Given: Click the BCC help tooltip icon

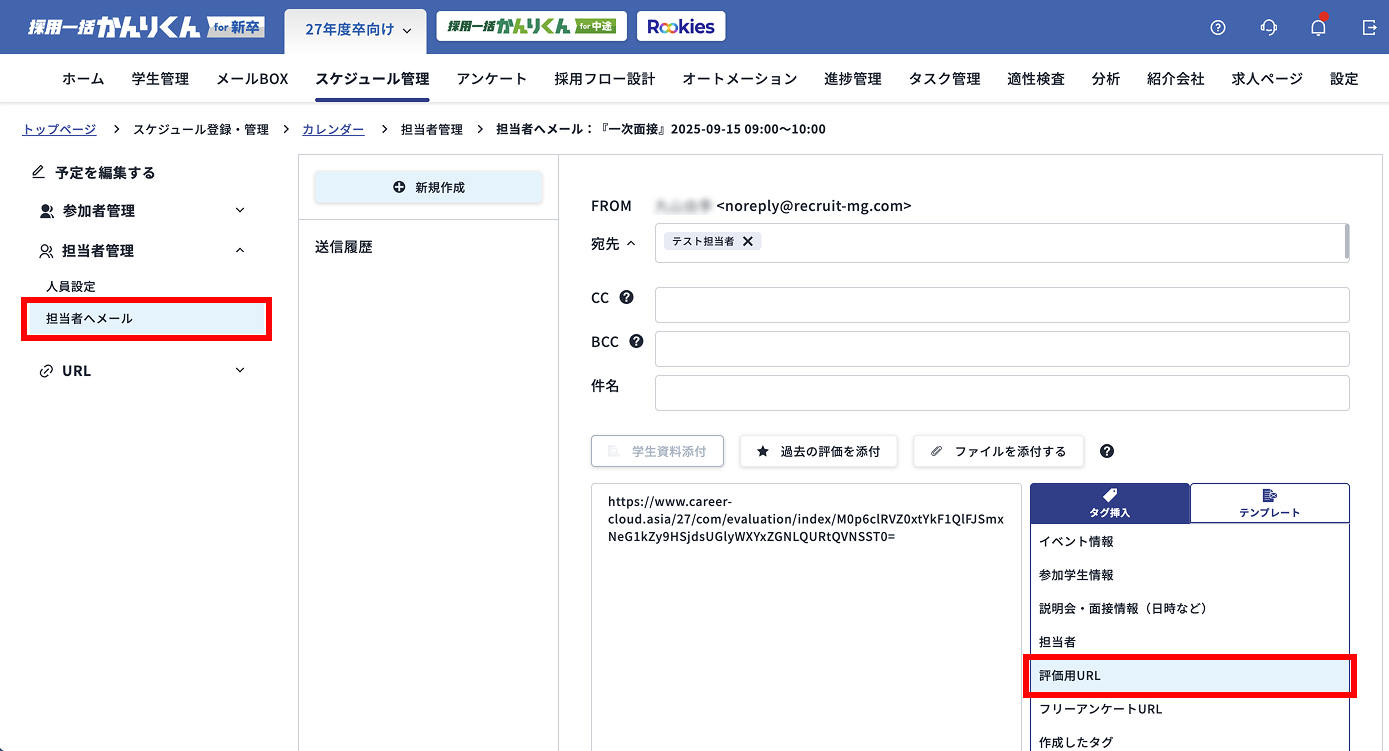Looking at the screenshot, I should click(x=635, y=341).
